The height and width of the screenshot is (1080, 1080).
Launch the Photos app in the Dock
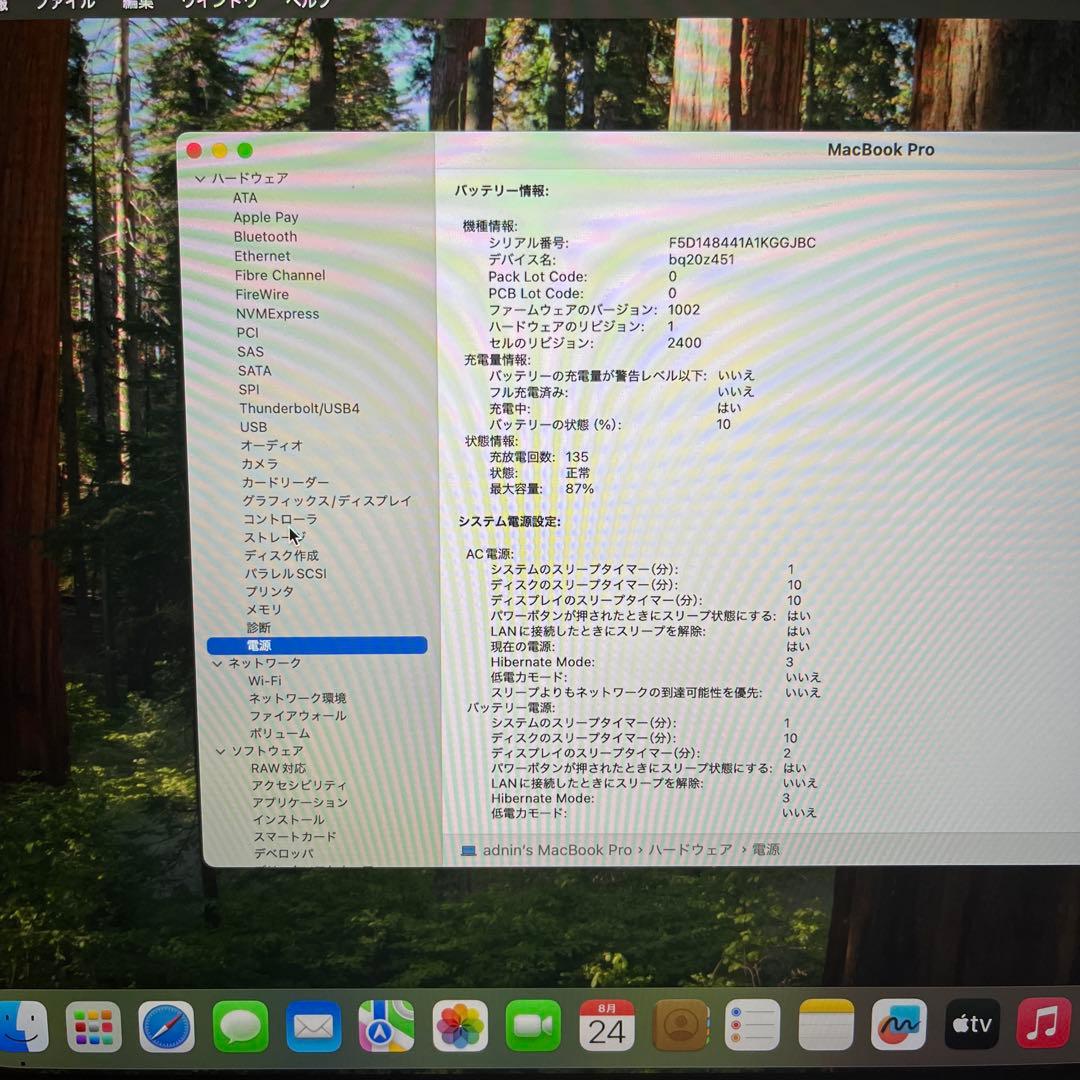[459, 1025]
